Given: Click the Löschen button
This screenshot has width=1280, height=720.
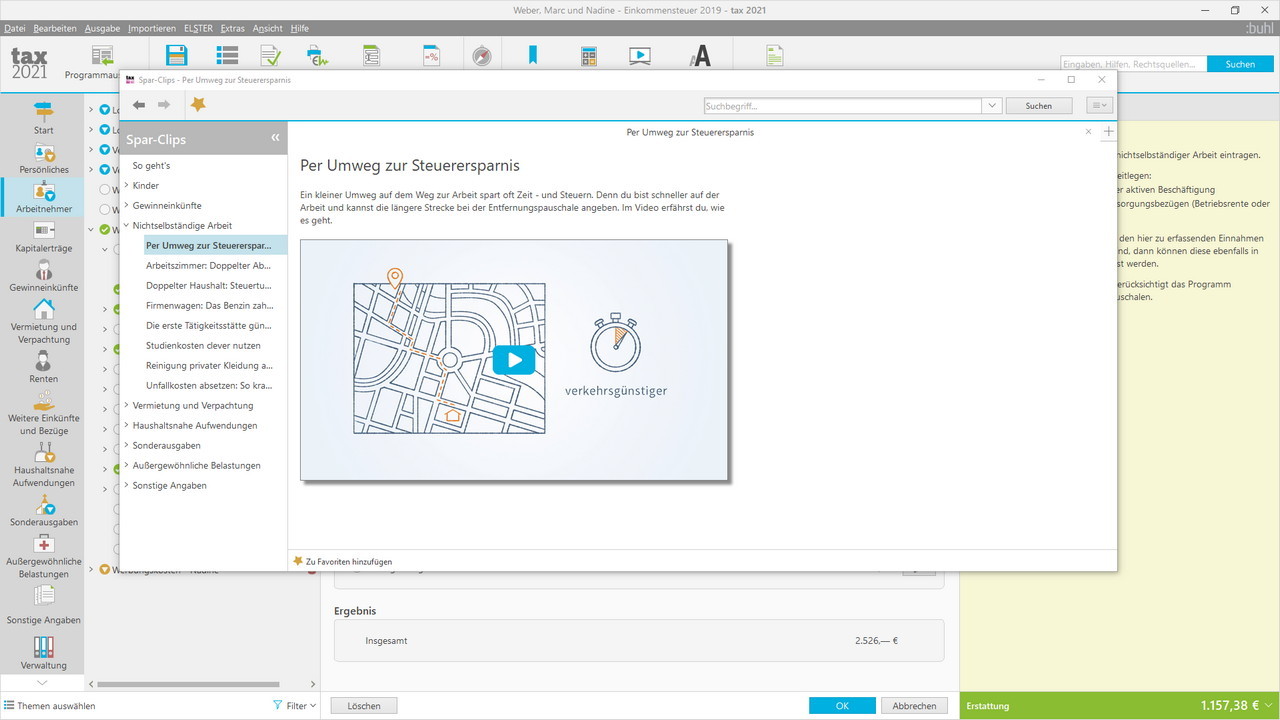Looking at the screenshot, I should (364, 706).
